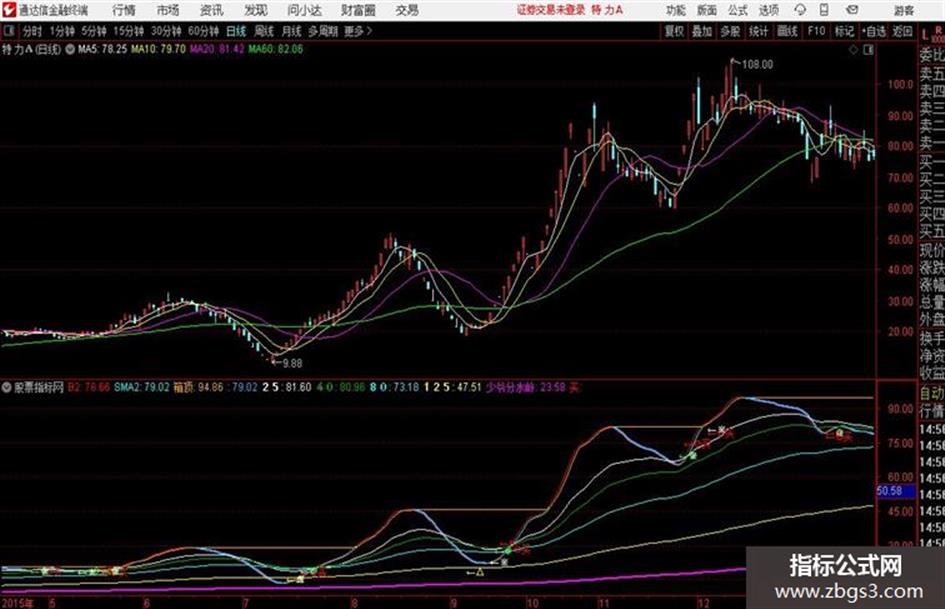
Task: Click the 箱顶: 94.86 indicator value
Action: [x=198, y=387]
